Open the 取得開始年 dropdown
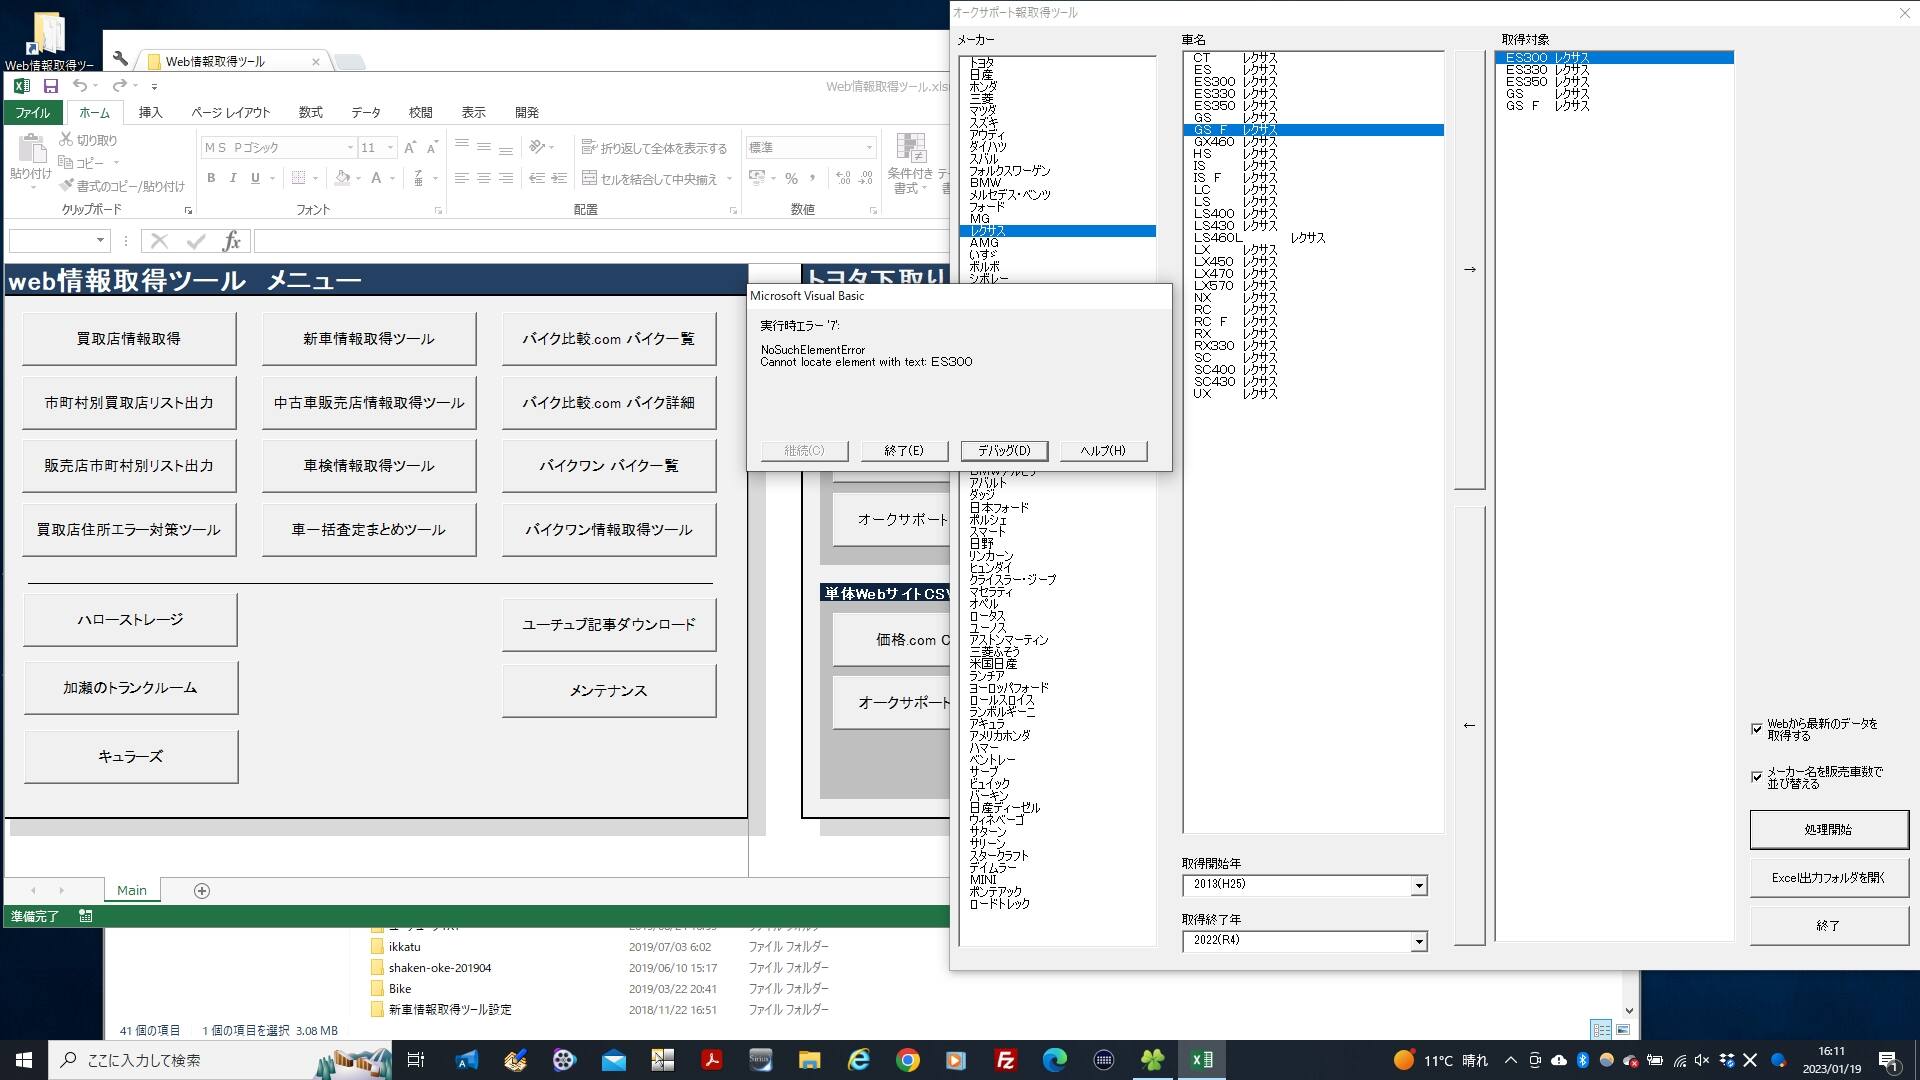Screen dimensions: 1920x1080 point(1418,885)
